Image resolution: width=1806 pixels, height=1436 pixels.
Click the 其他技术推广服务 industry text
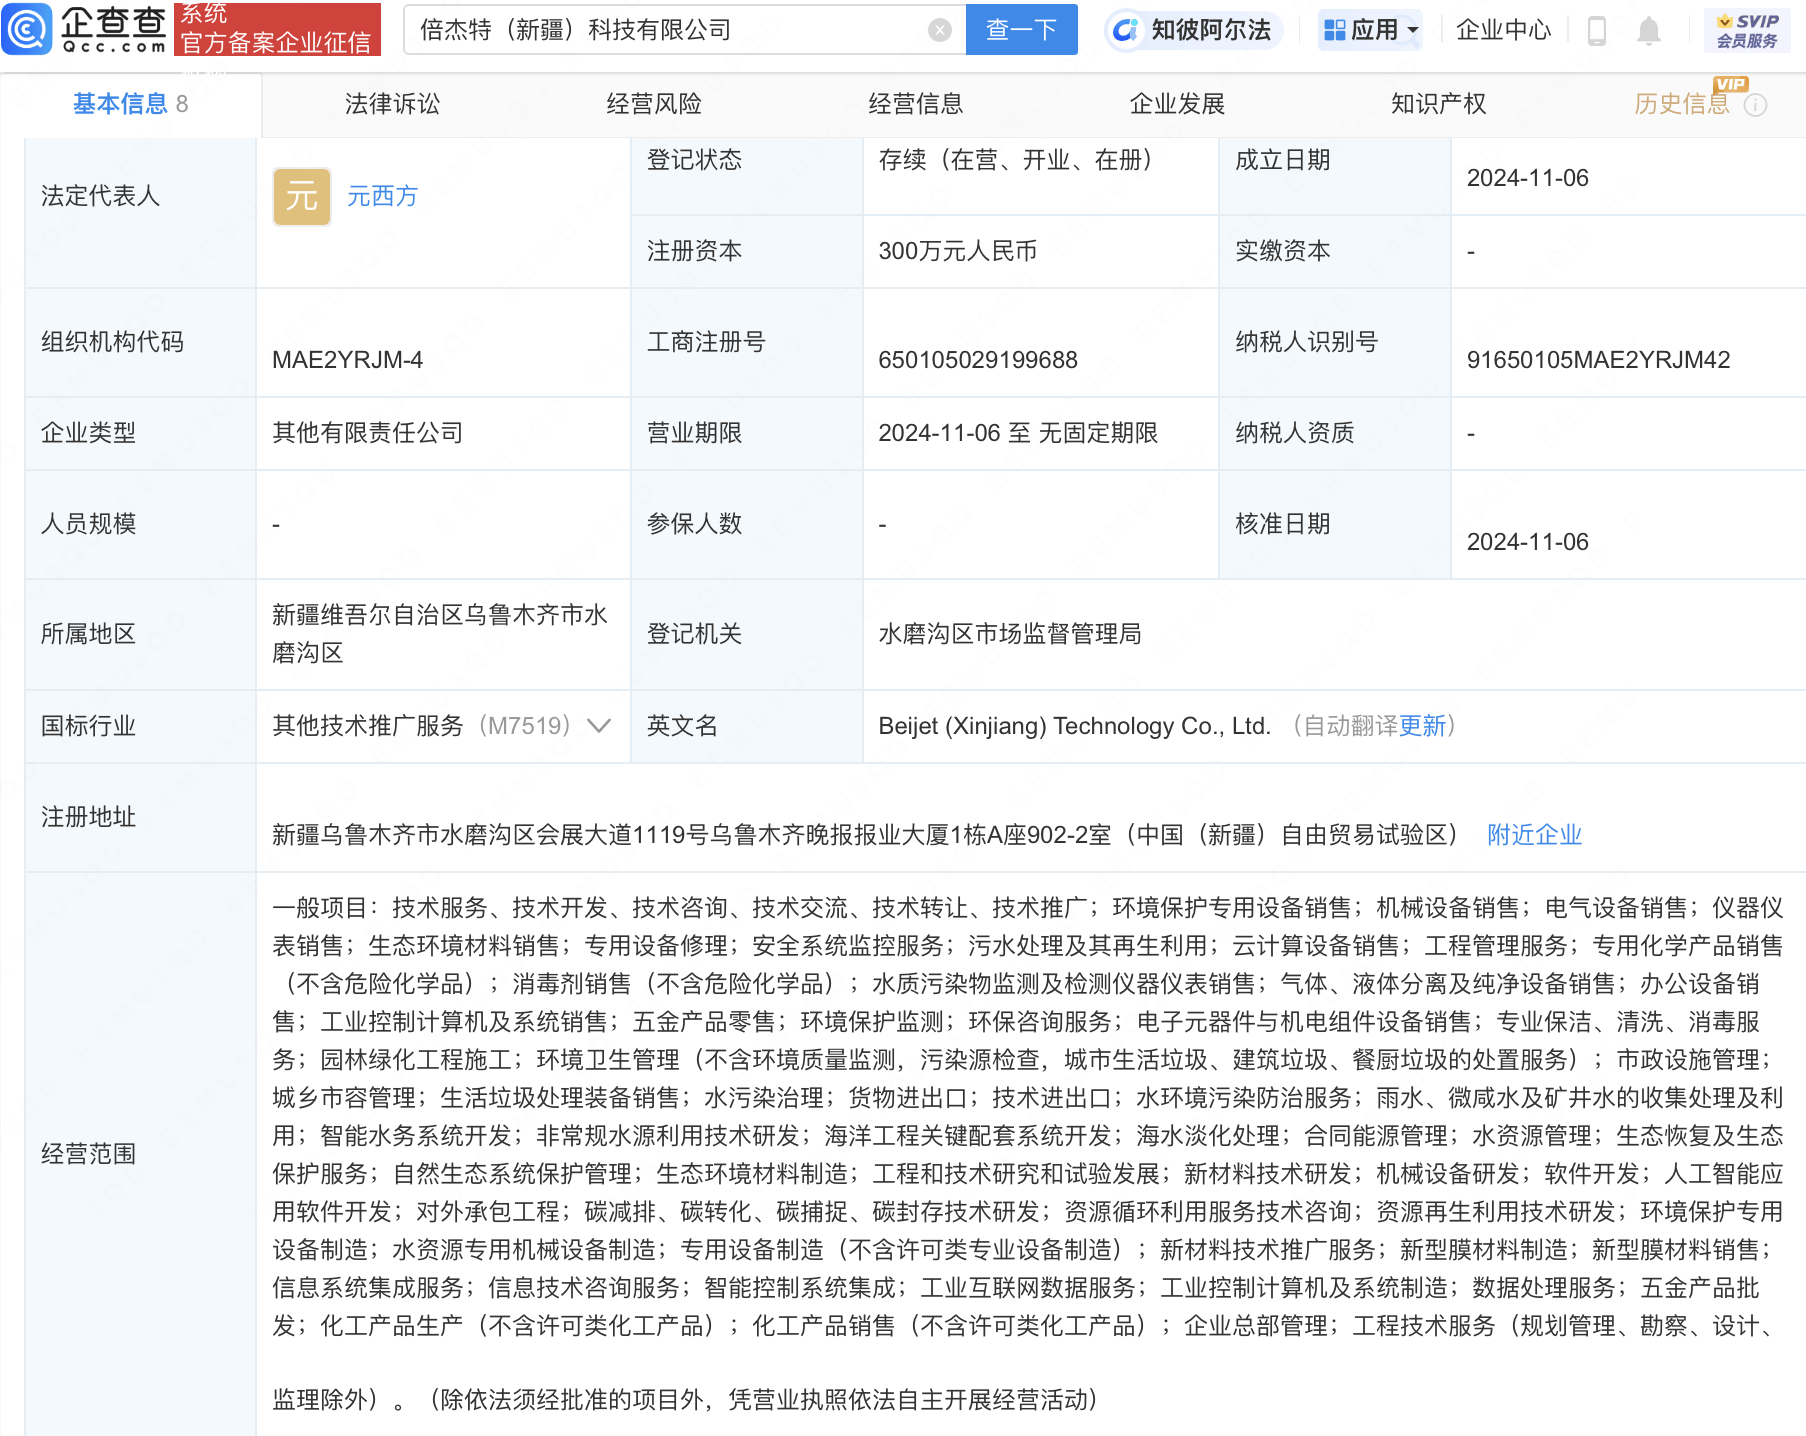tap(368, 726)
